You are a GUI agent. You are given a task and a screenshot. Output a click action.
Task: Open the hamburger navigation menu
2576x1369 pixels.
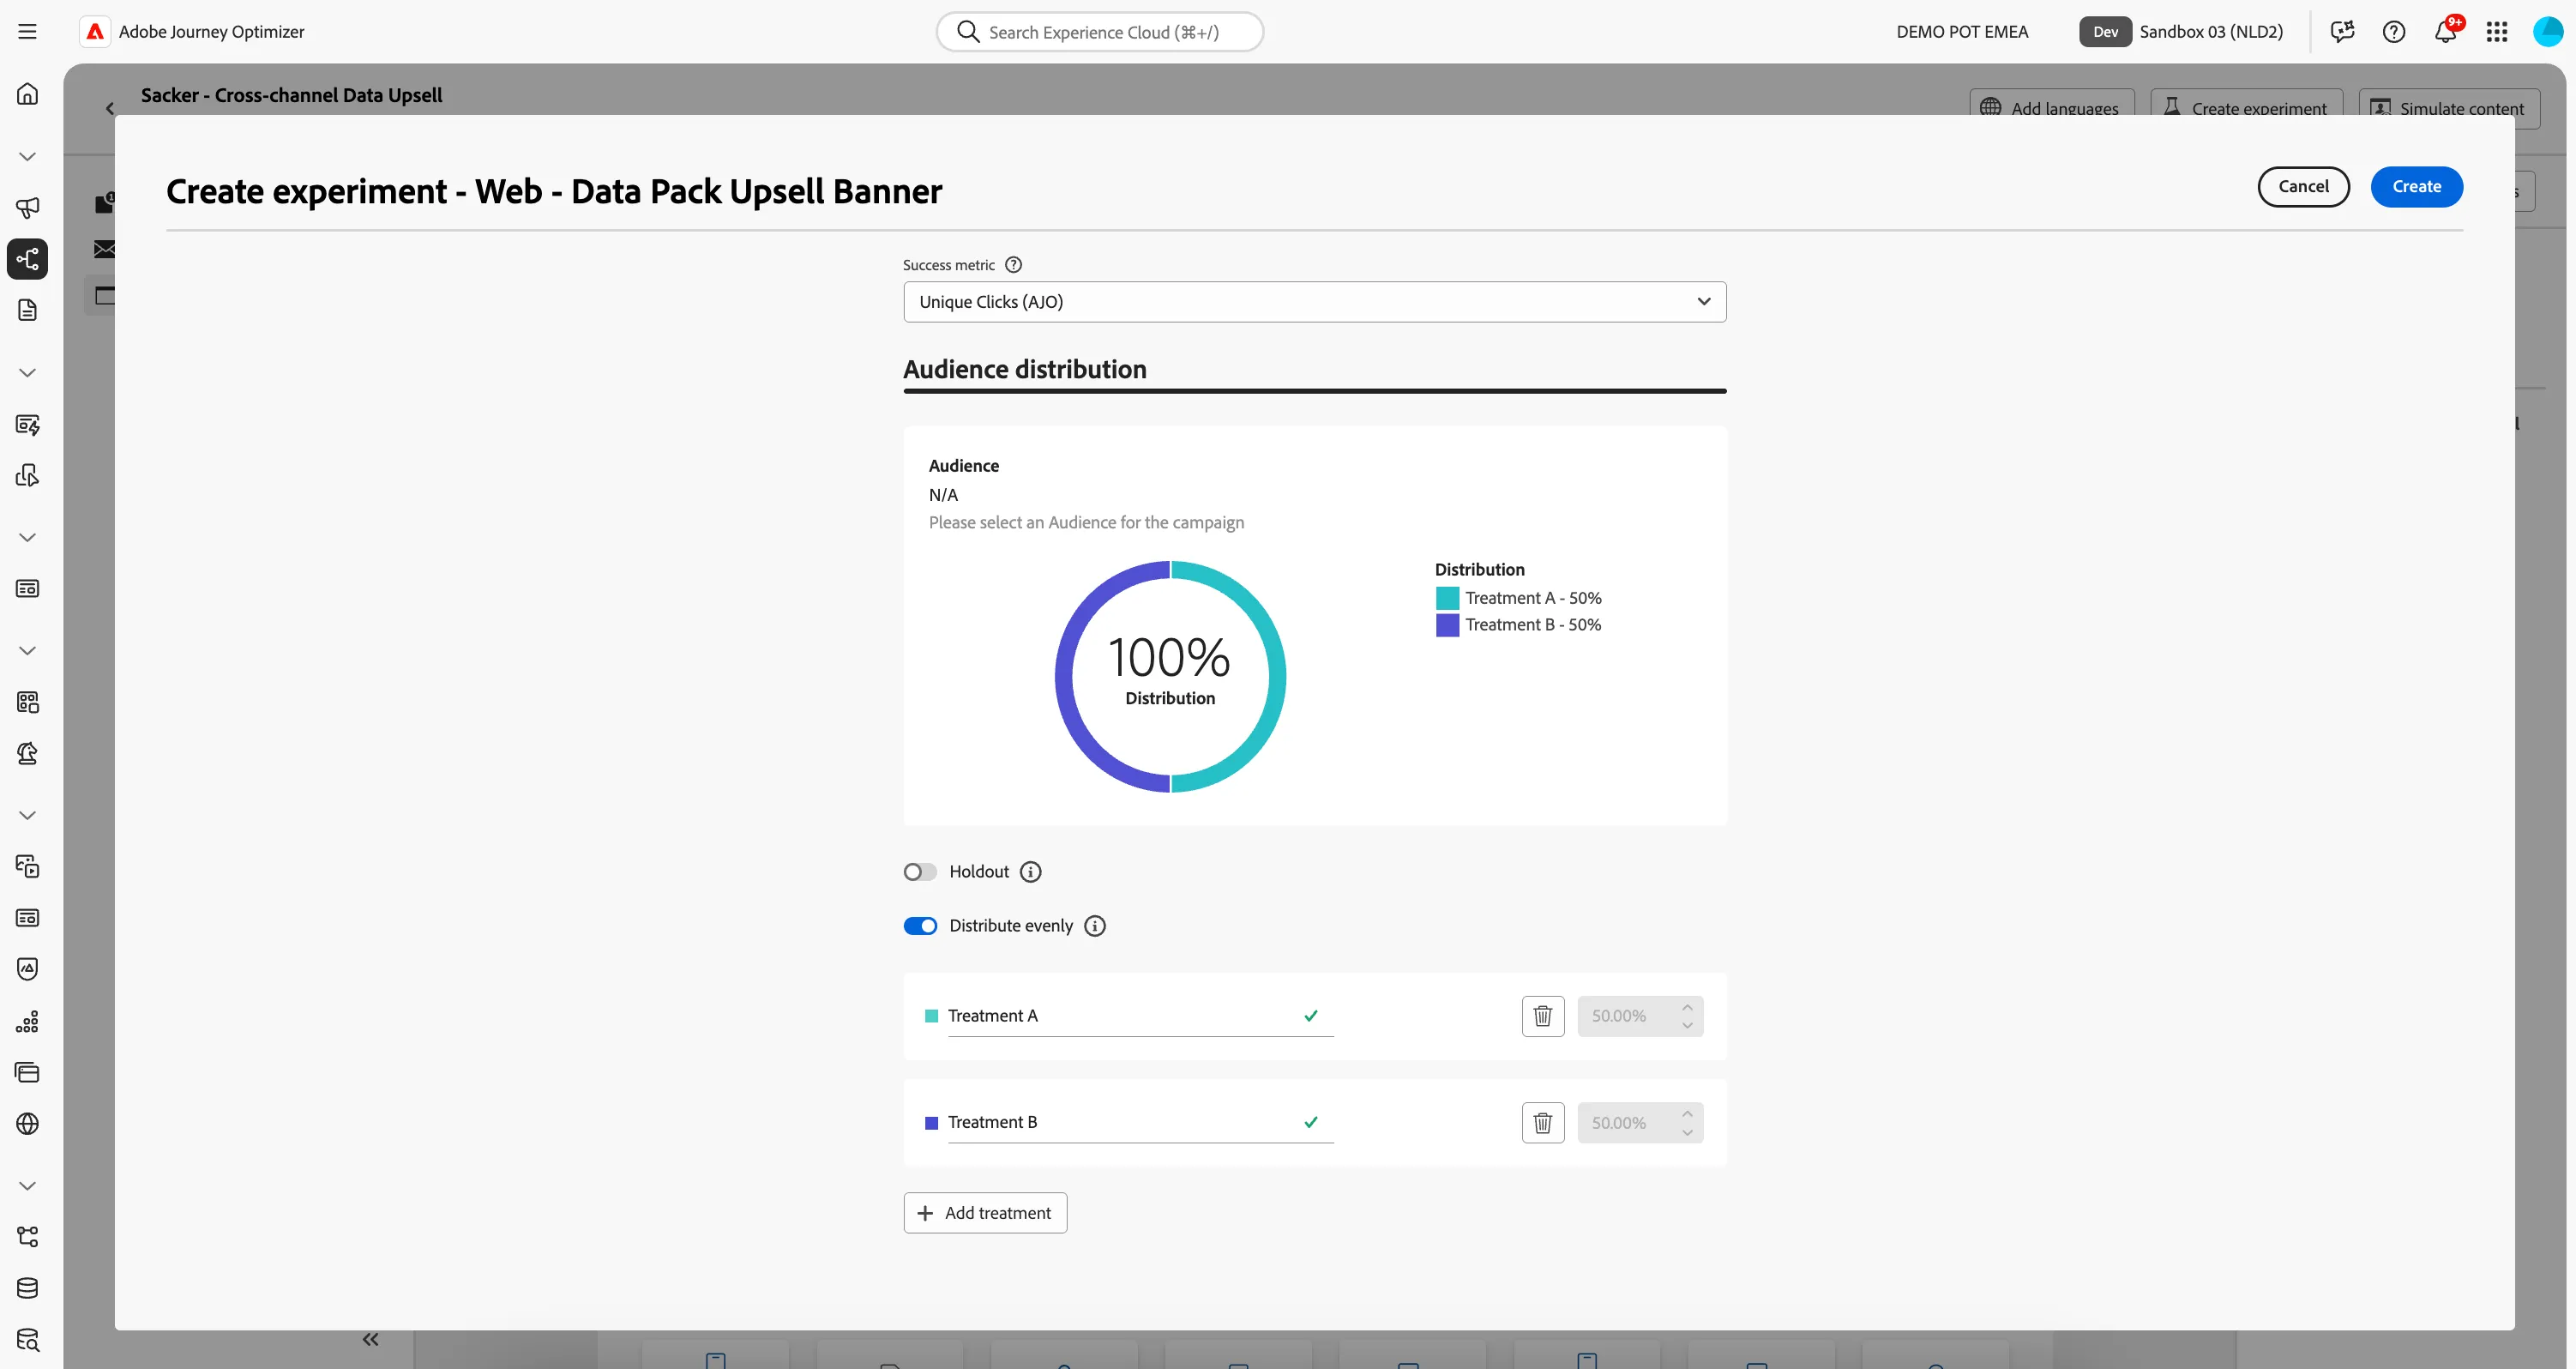pos(27,32)
